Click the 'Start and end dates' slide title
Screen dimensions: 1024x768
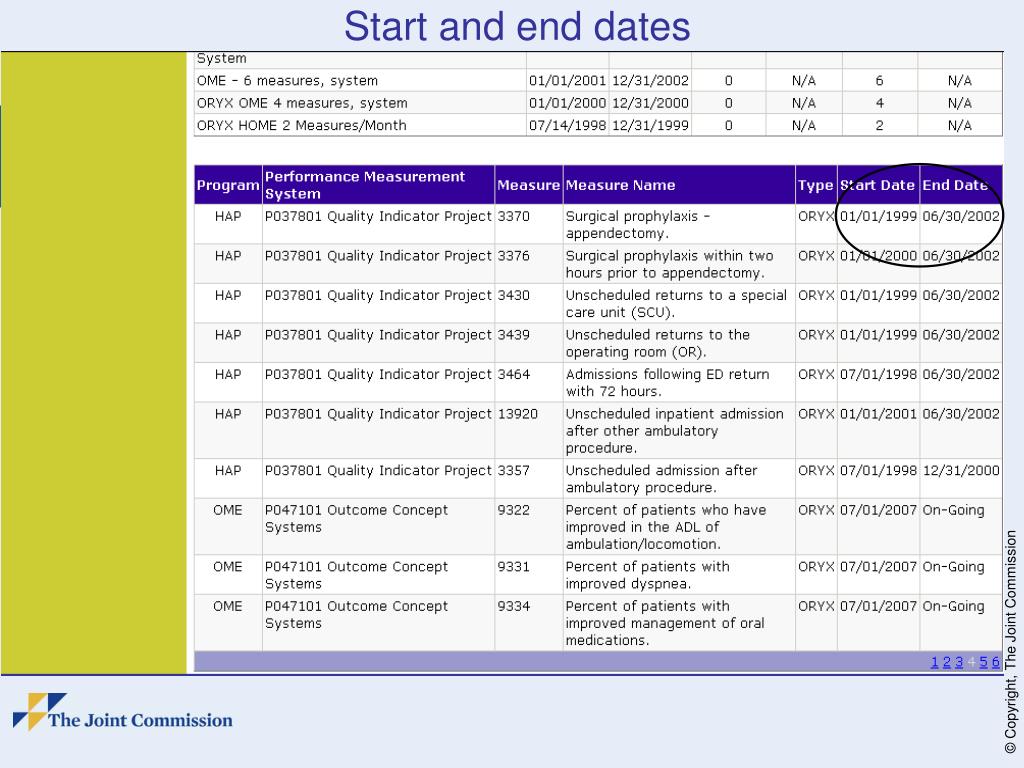(x=517, y=27)
